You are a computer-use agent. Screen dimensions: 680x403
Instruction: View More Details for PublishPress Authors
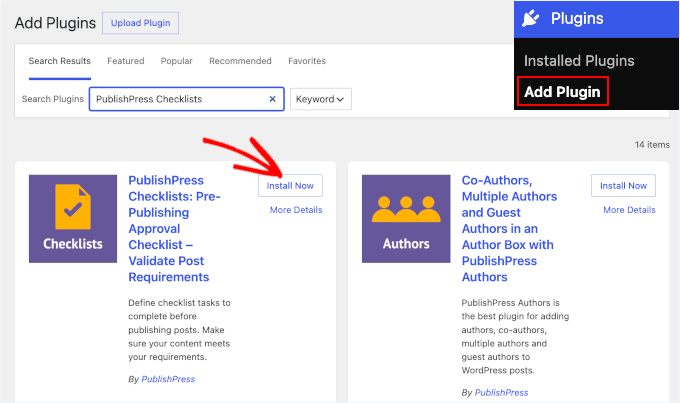[x=629, y=210]
